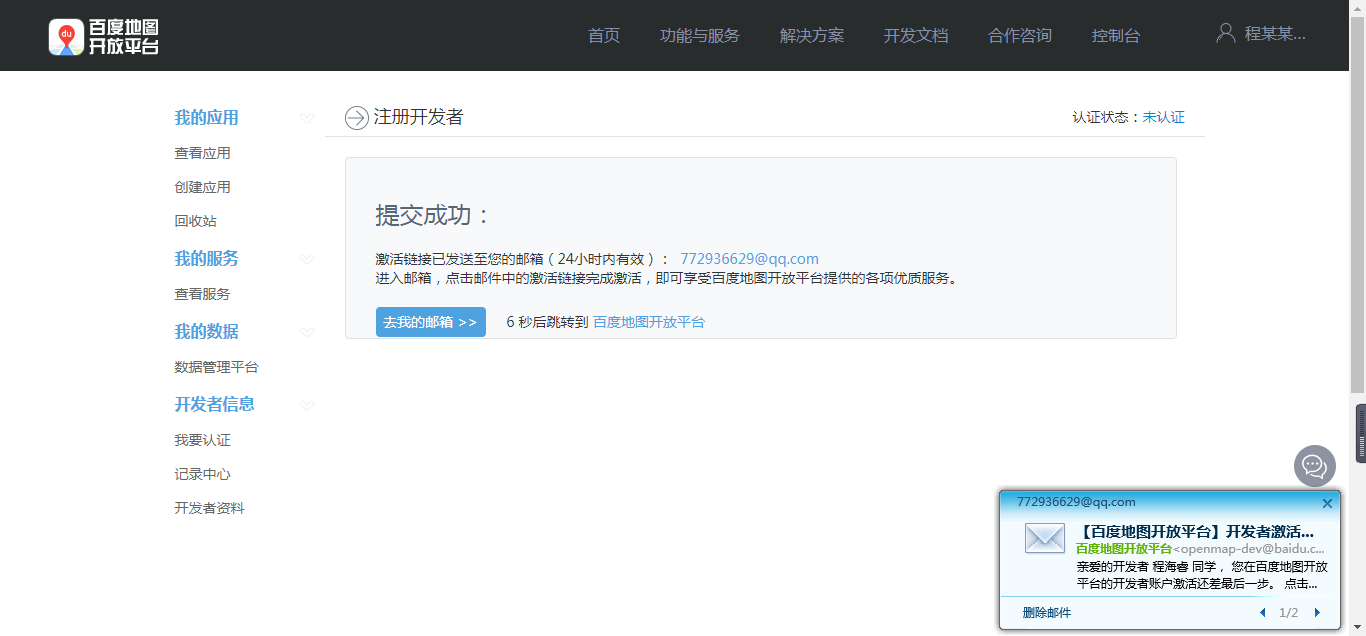The height and width of the screenshot is (636, 1366).
Task: Select 我的服务 sidebar heading
Action: click(207, 259)
